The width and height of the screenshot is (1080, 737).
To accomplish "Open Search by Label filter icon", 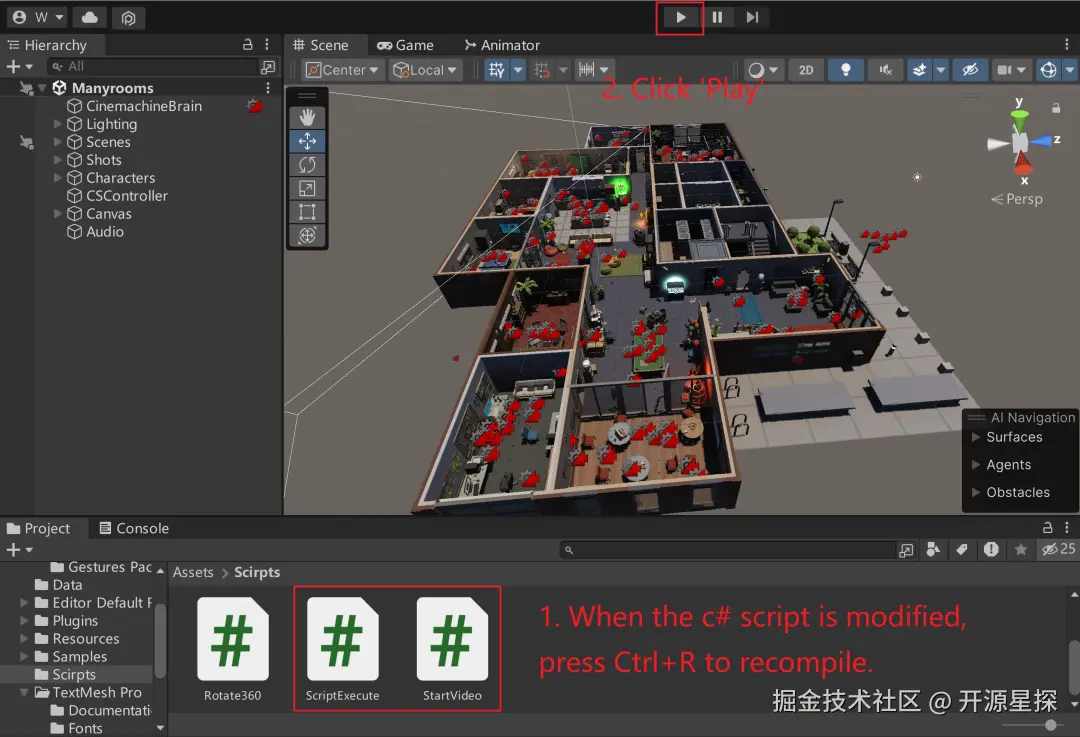I will tap(962, 550).
